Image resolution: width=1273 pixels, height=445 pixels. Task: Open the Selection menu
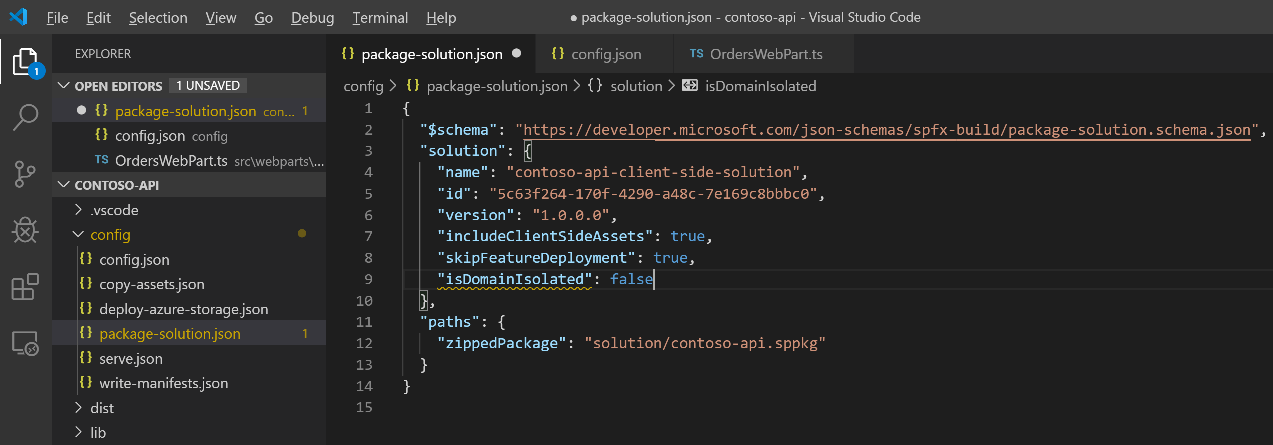[x=158, y=18]
